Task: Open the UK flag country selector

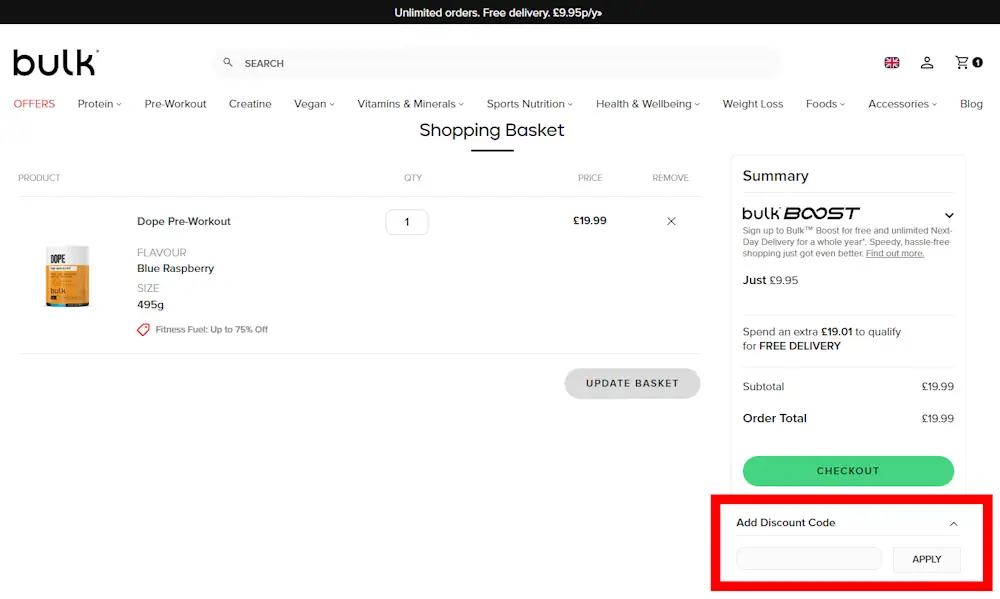Action: click(x=892, y=63)
